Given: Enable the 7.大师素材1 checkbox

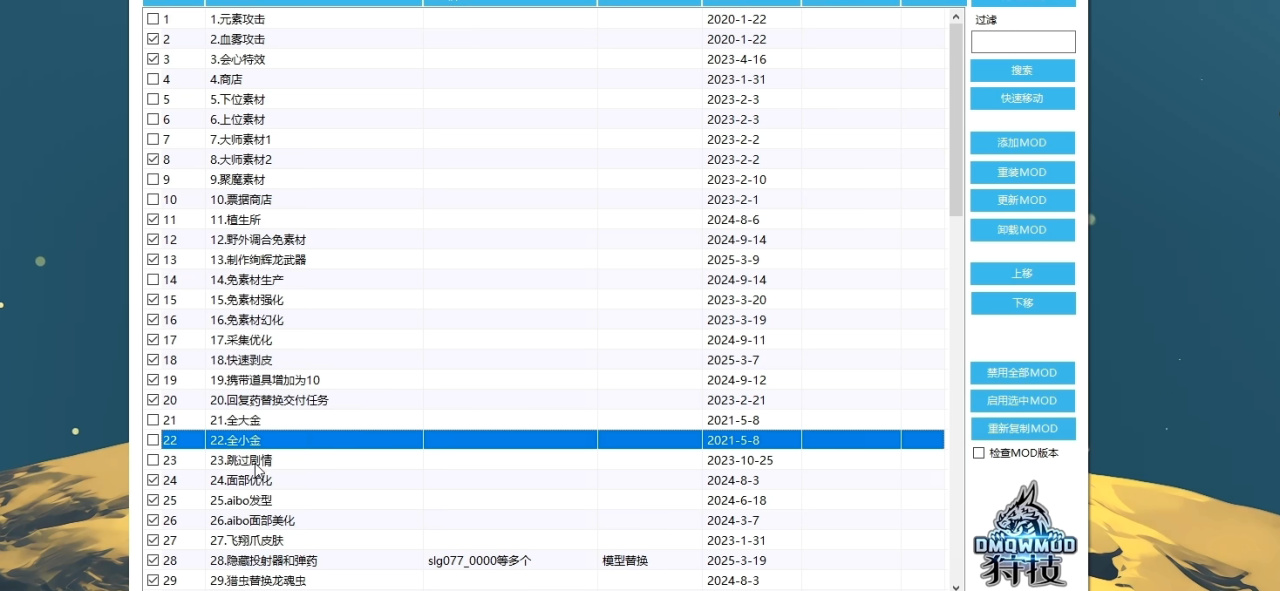Looking at the screenshot, I should 153,139.
